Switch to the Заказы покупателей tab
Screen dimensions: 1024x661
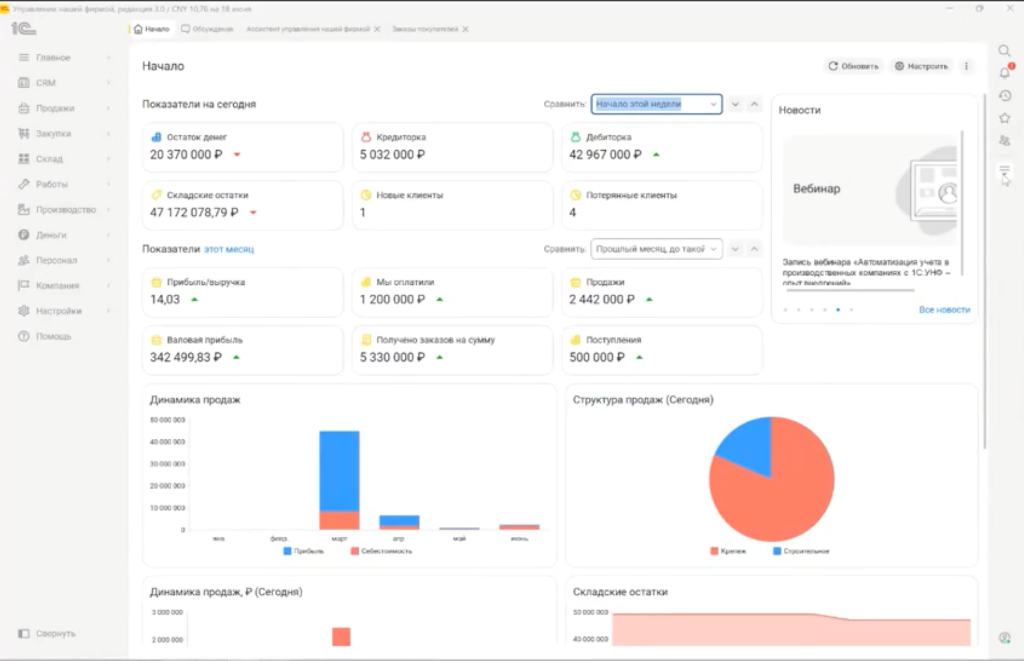[x=424, y=29]
